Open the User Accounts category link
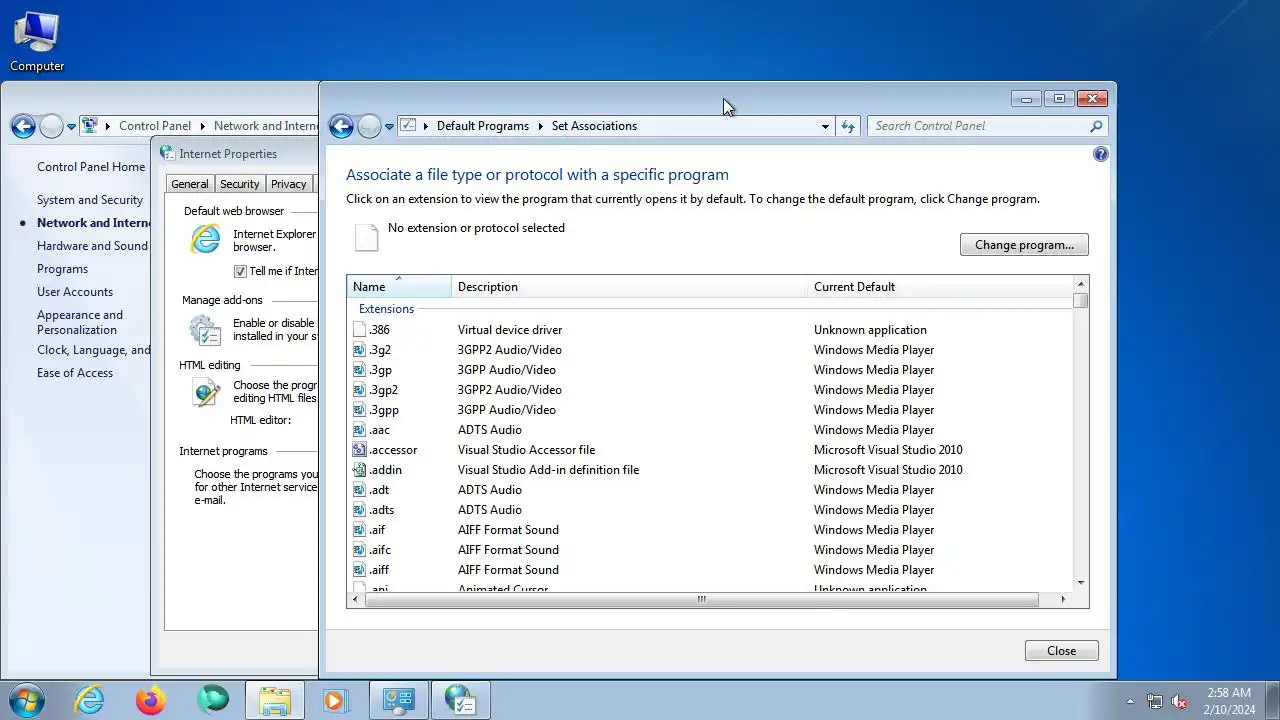1280x720 pixels. pos(75,292)
